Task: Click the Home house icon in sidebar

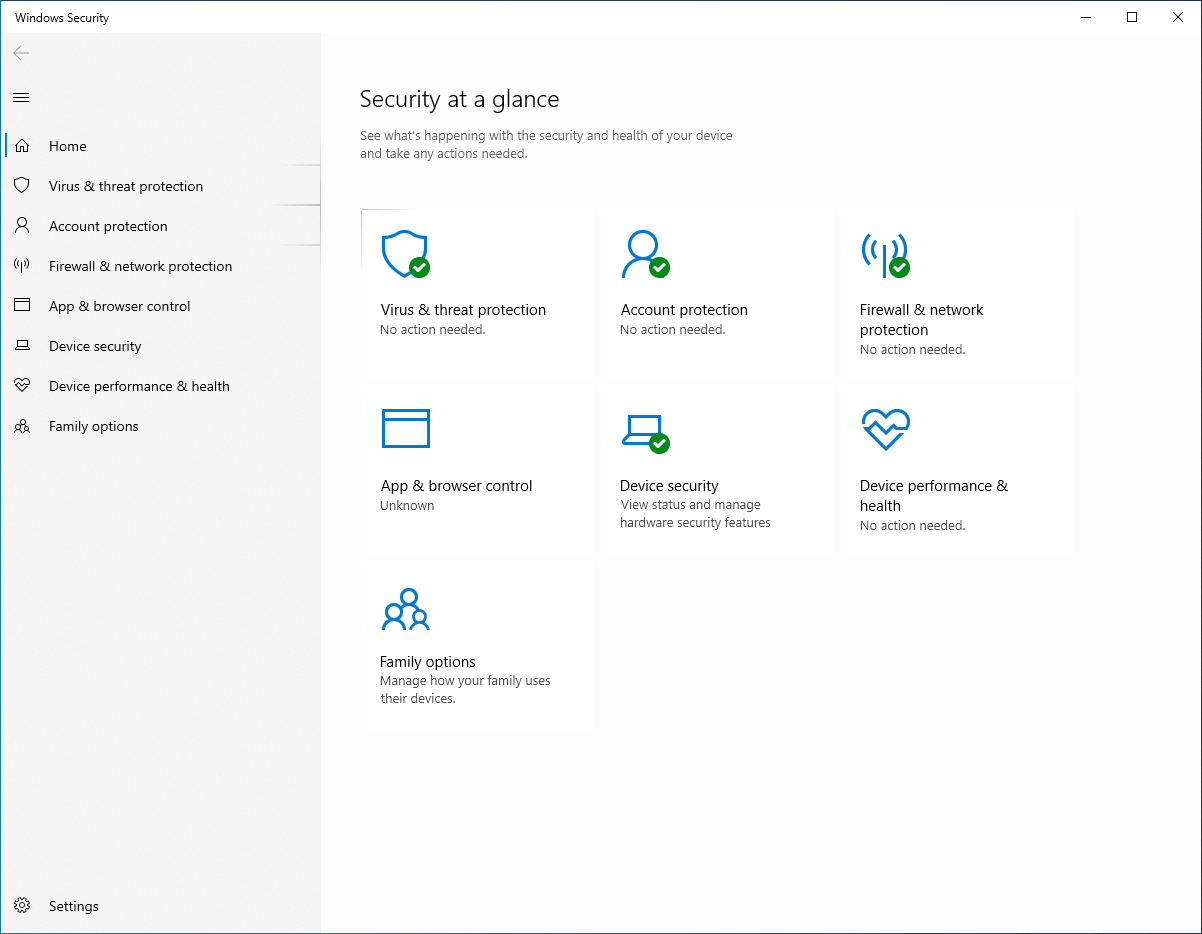Action: tap(22, 146)
